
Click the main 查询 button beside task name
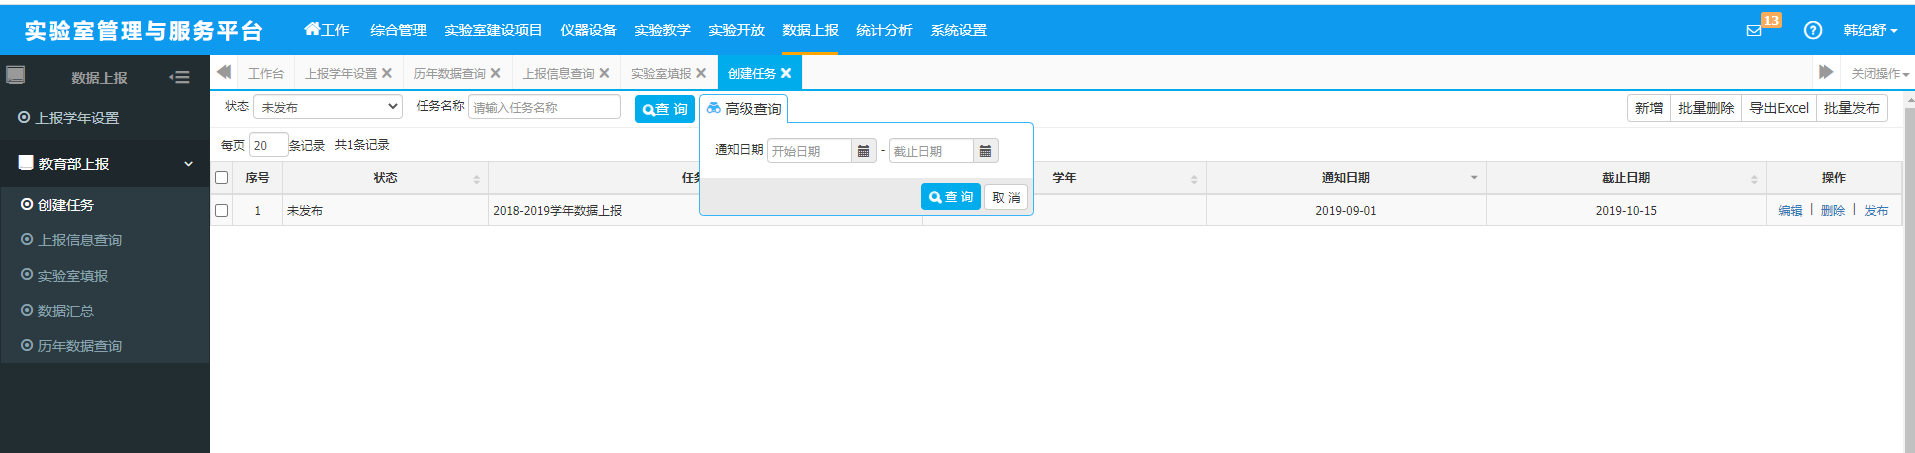coord(665,109)
